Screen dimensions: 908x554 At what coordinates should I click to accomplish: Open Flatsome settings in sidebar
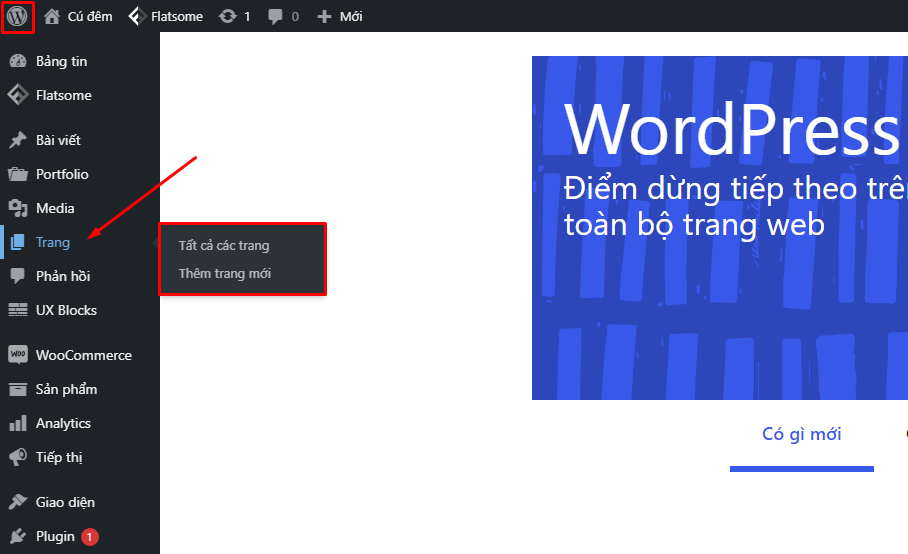(64, 95)
